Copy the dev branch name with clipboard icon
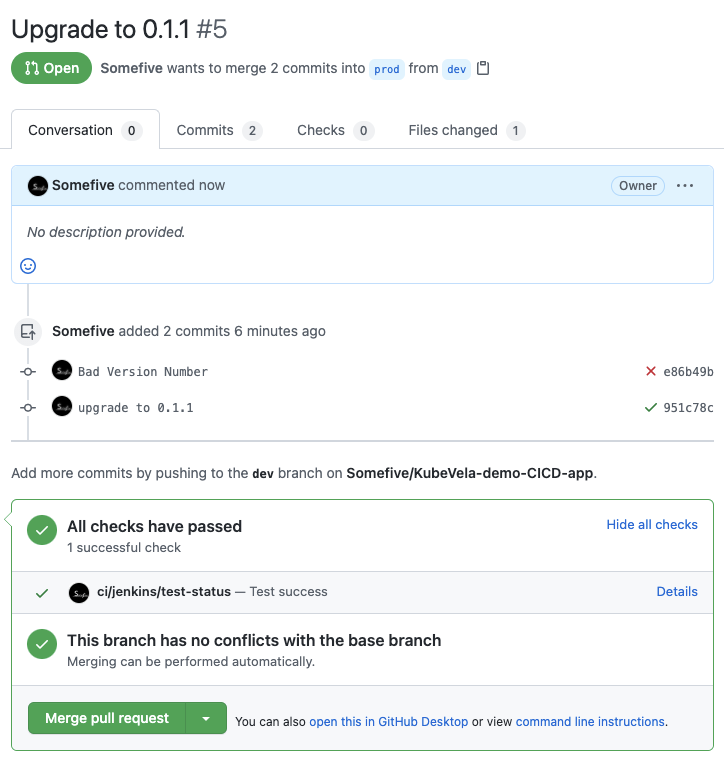The image size is (724, 758). 483,68
